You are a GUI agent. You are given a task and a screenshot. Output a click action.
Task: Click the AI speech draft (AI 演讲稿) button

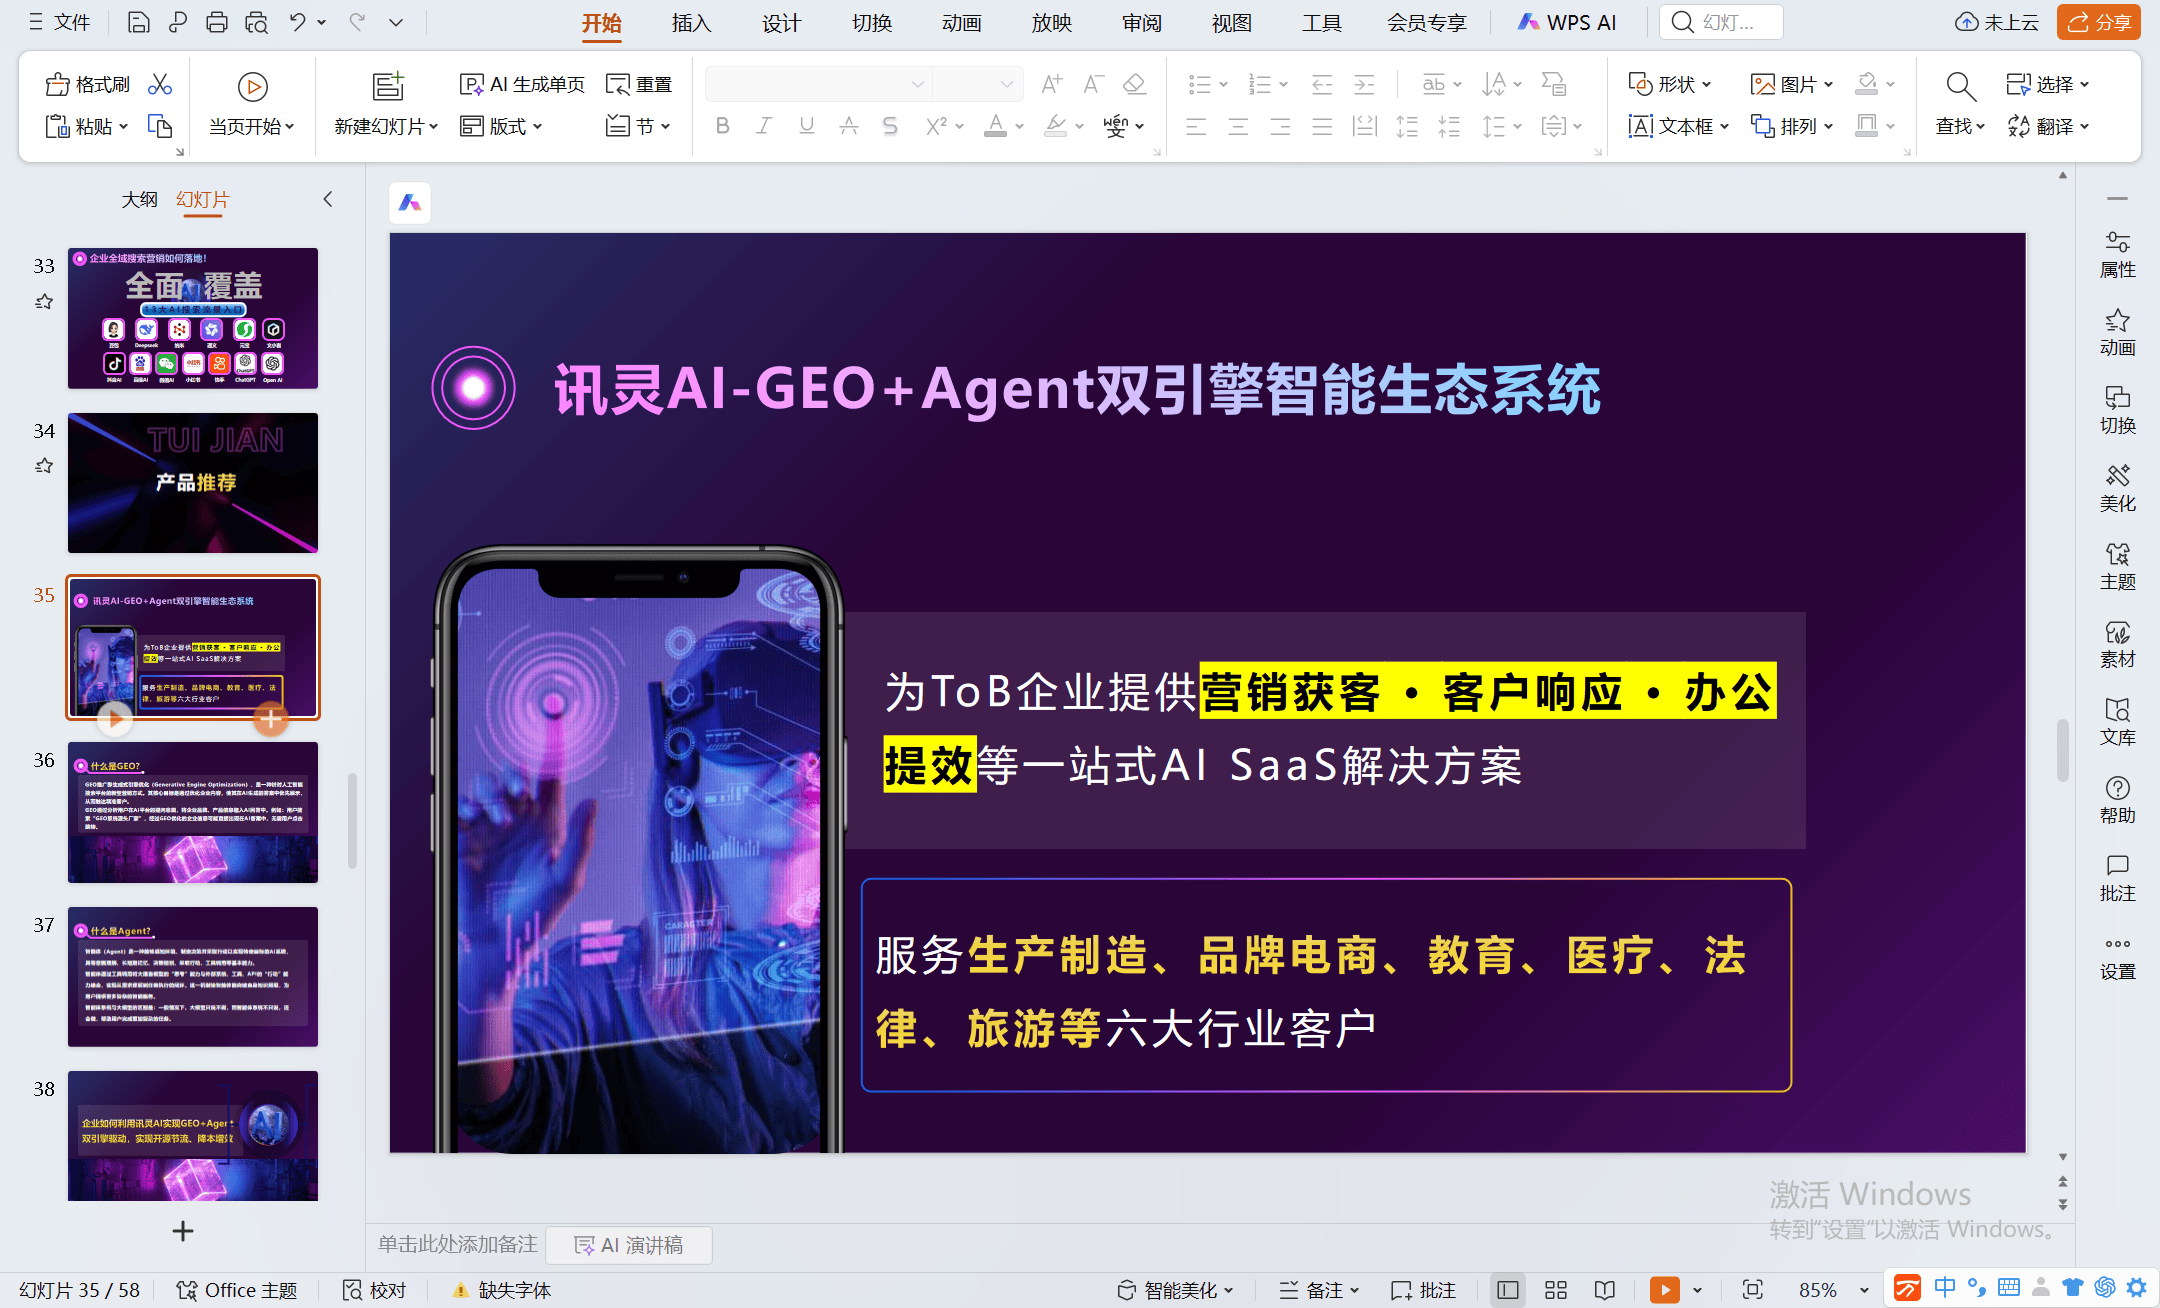pos(629,1245)
